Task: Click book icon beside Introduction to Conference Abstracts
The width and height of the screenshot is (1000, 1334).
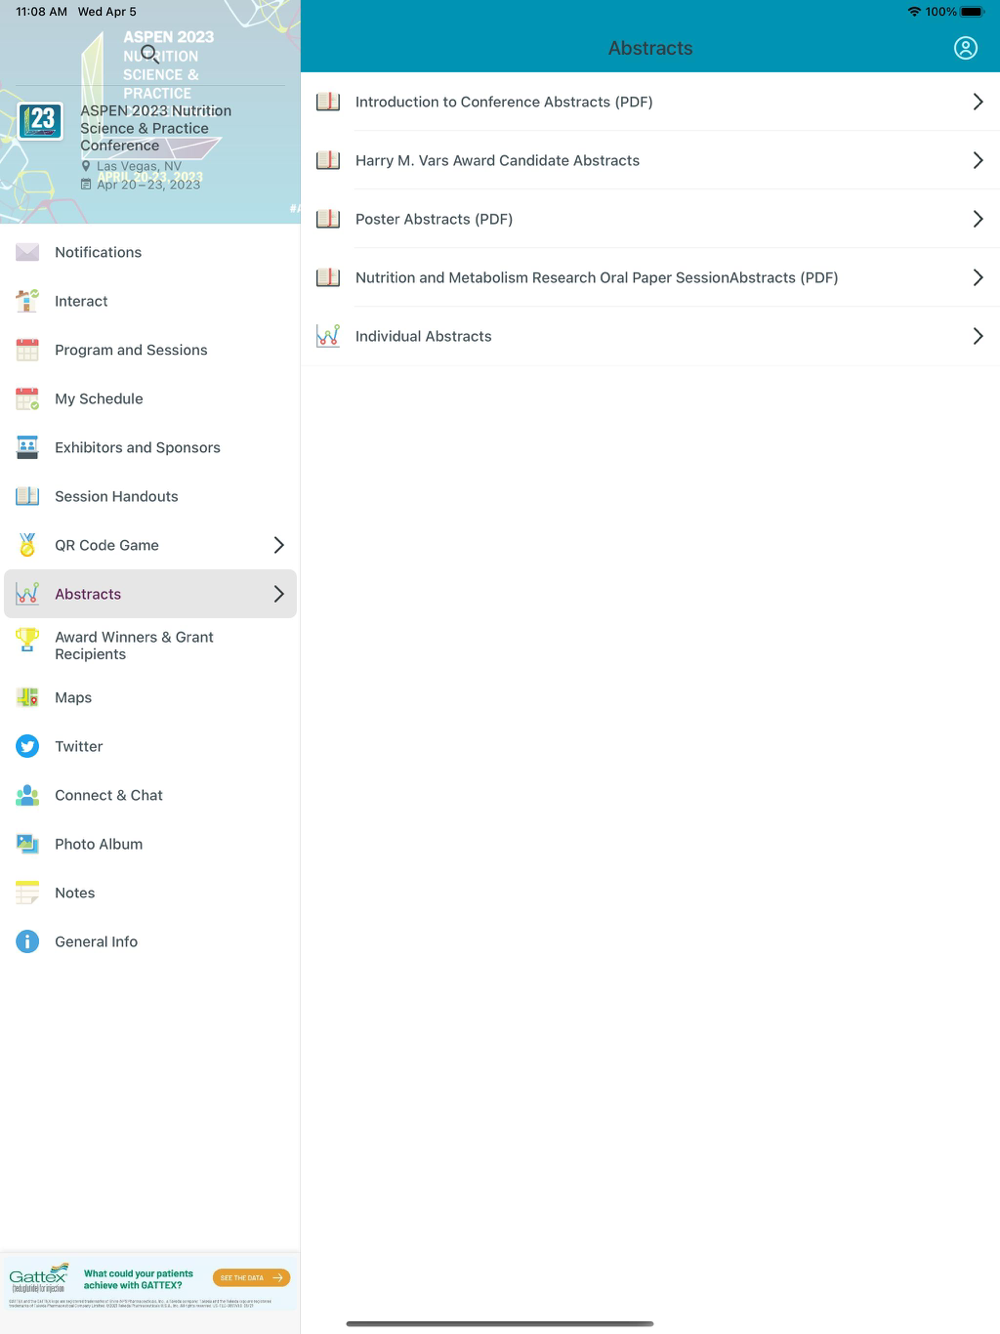Action: 328,102
